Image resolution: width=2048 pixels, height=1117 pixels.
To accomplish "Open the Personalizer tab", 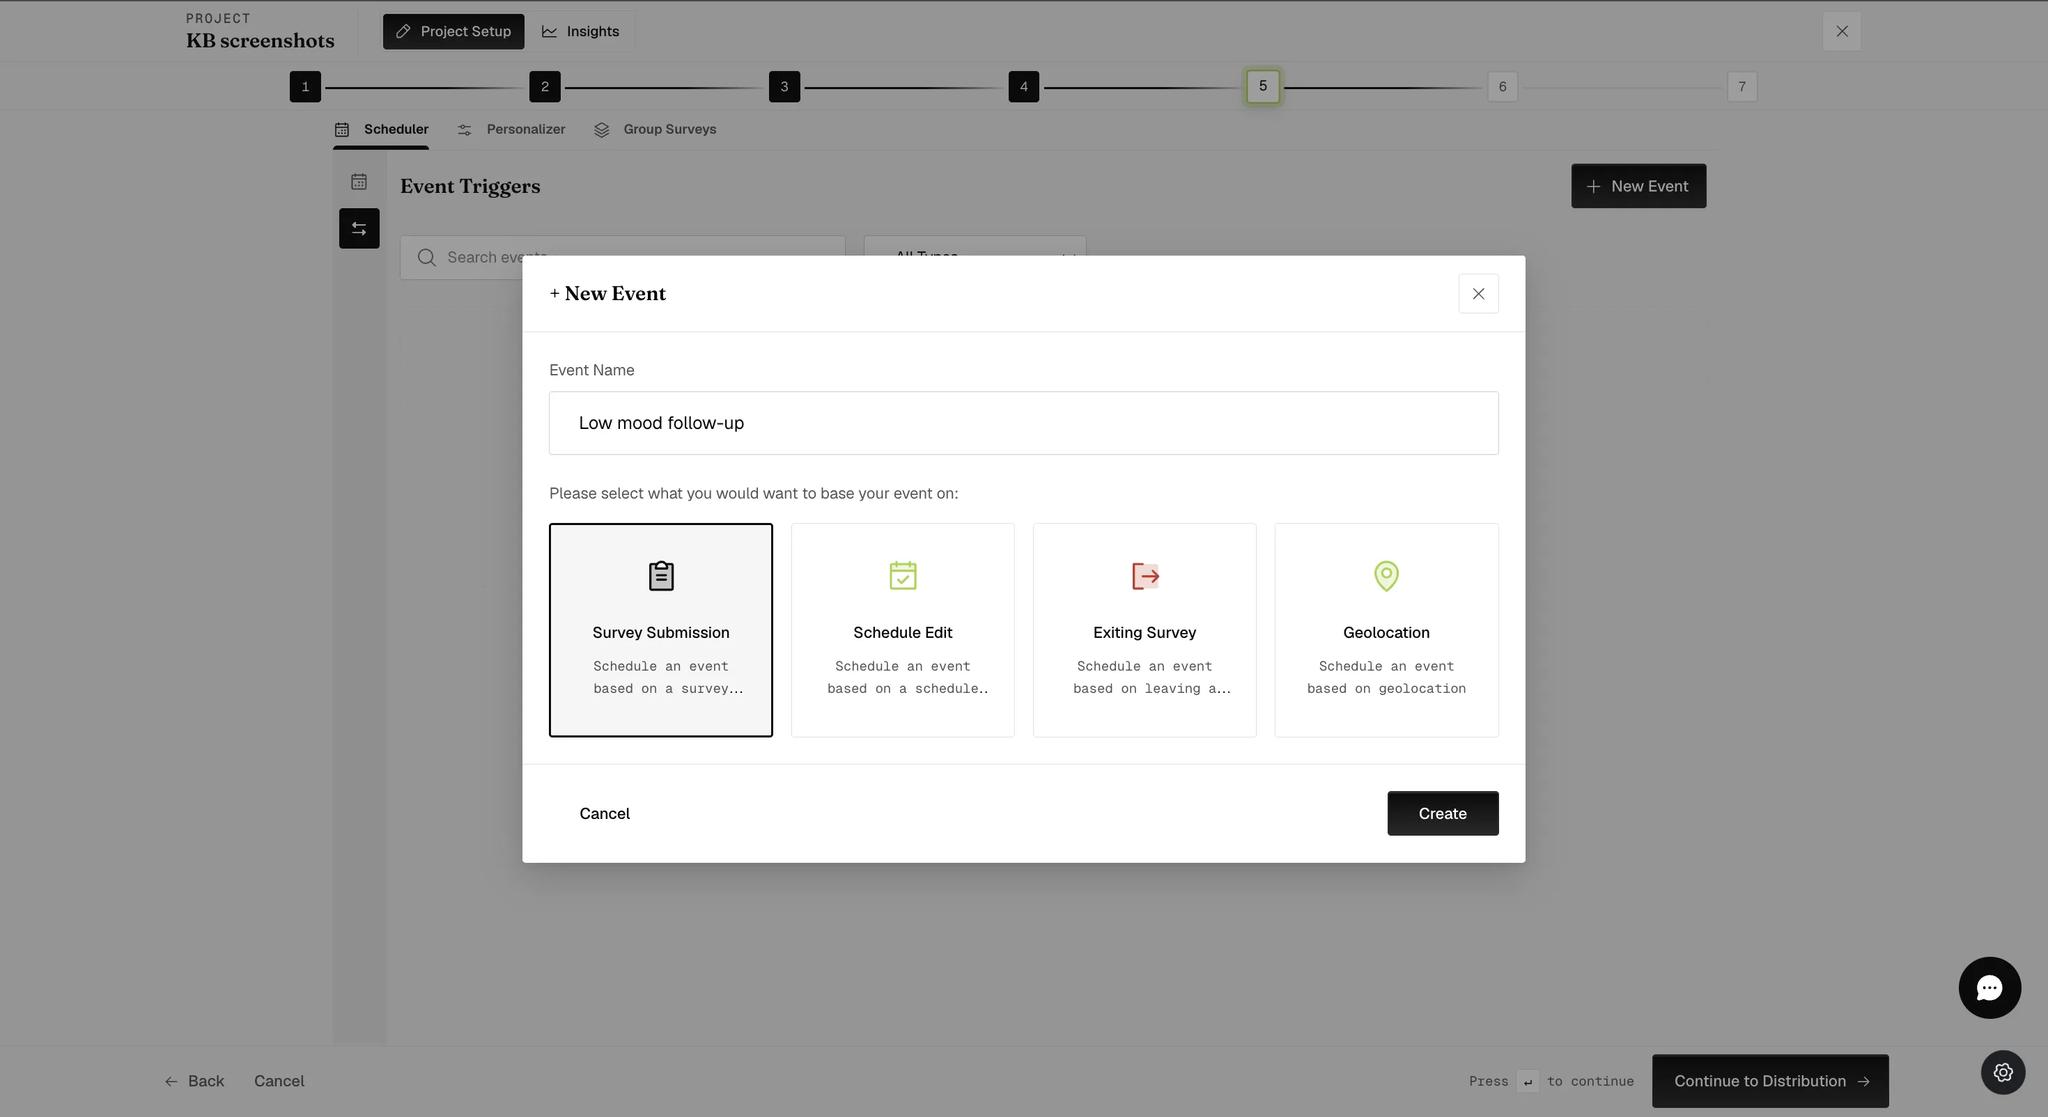I will coord(511,129).
